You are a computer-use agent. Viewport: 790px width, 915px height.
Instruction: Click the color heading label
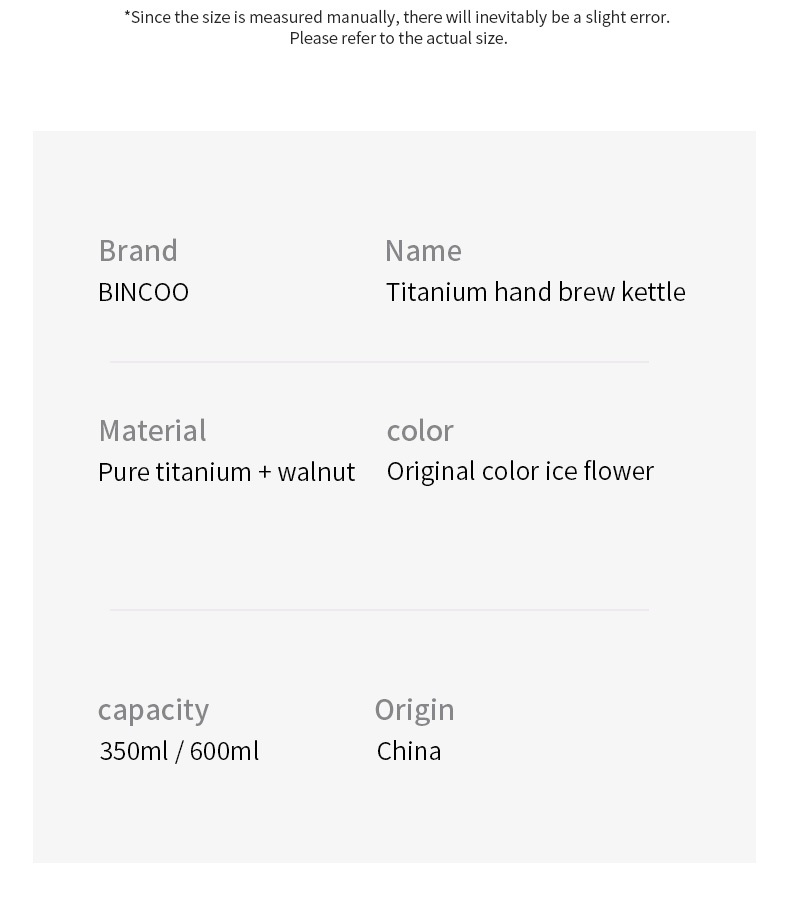click(x=420, y=430)
